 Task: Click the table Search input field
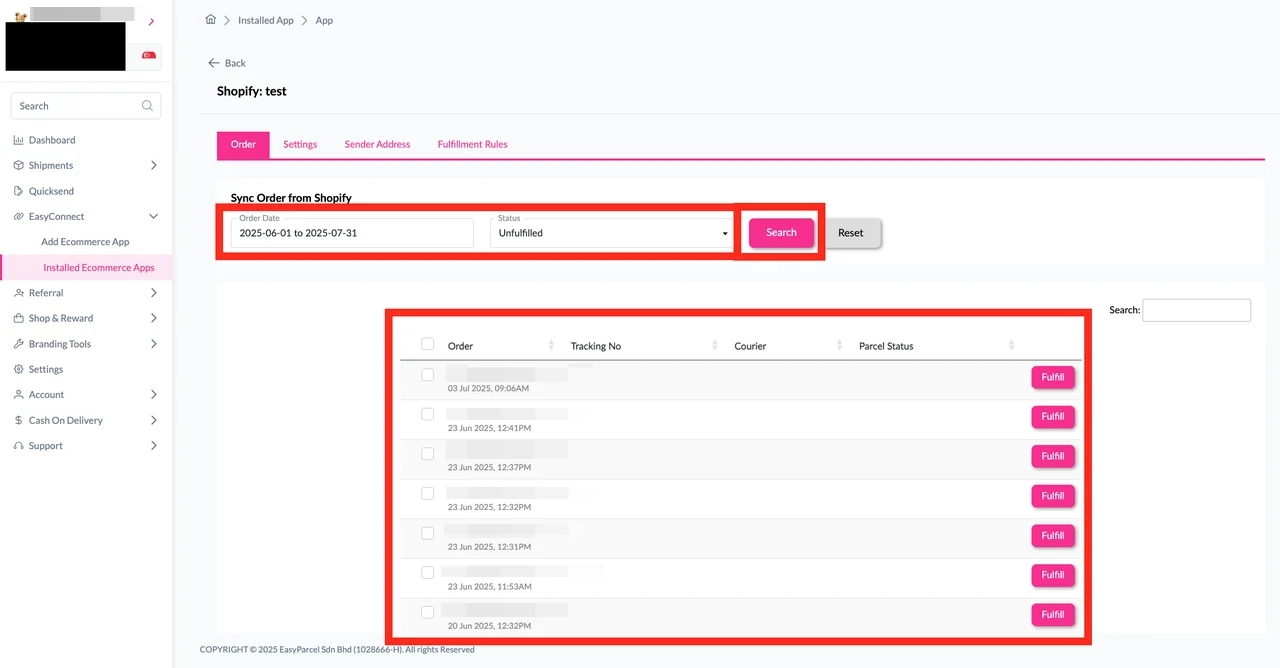coord(1196,310)
